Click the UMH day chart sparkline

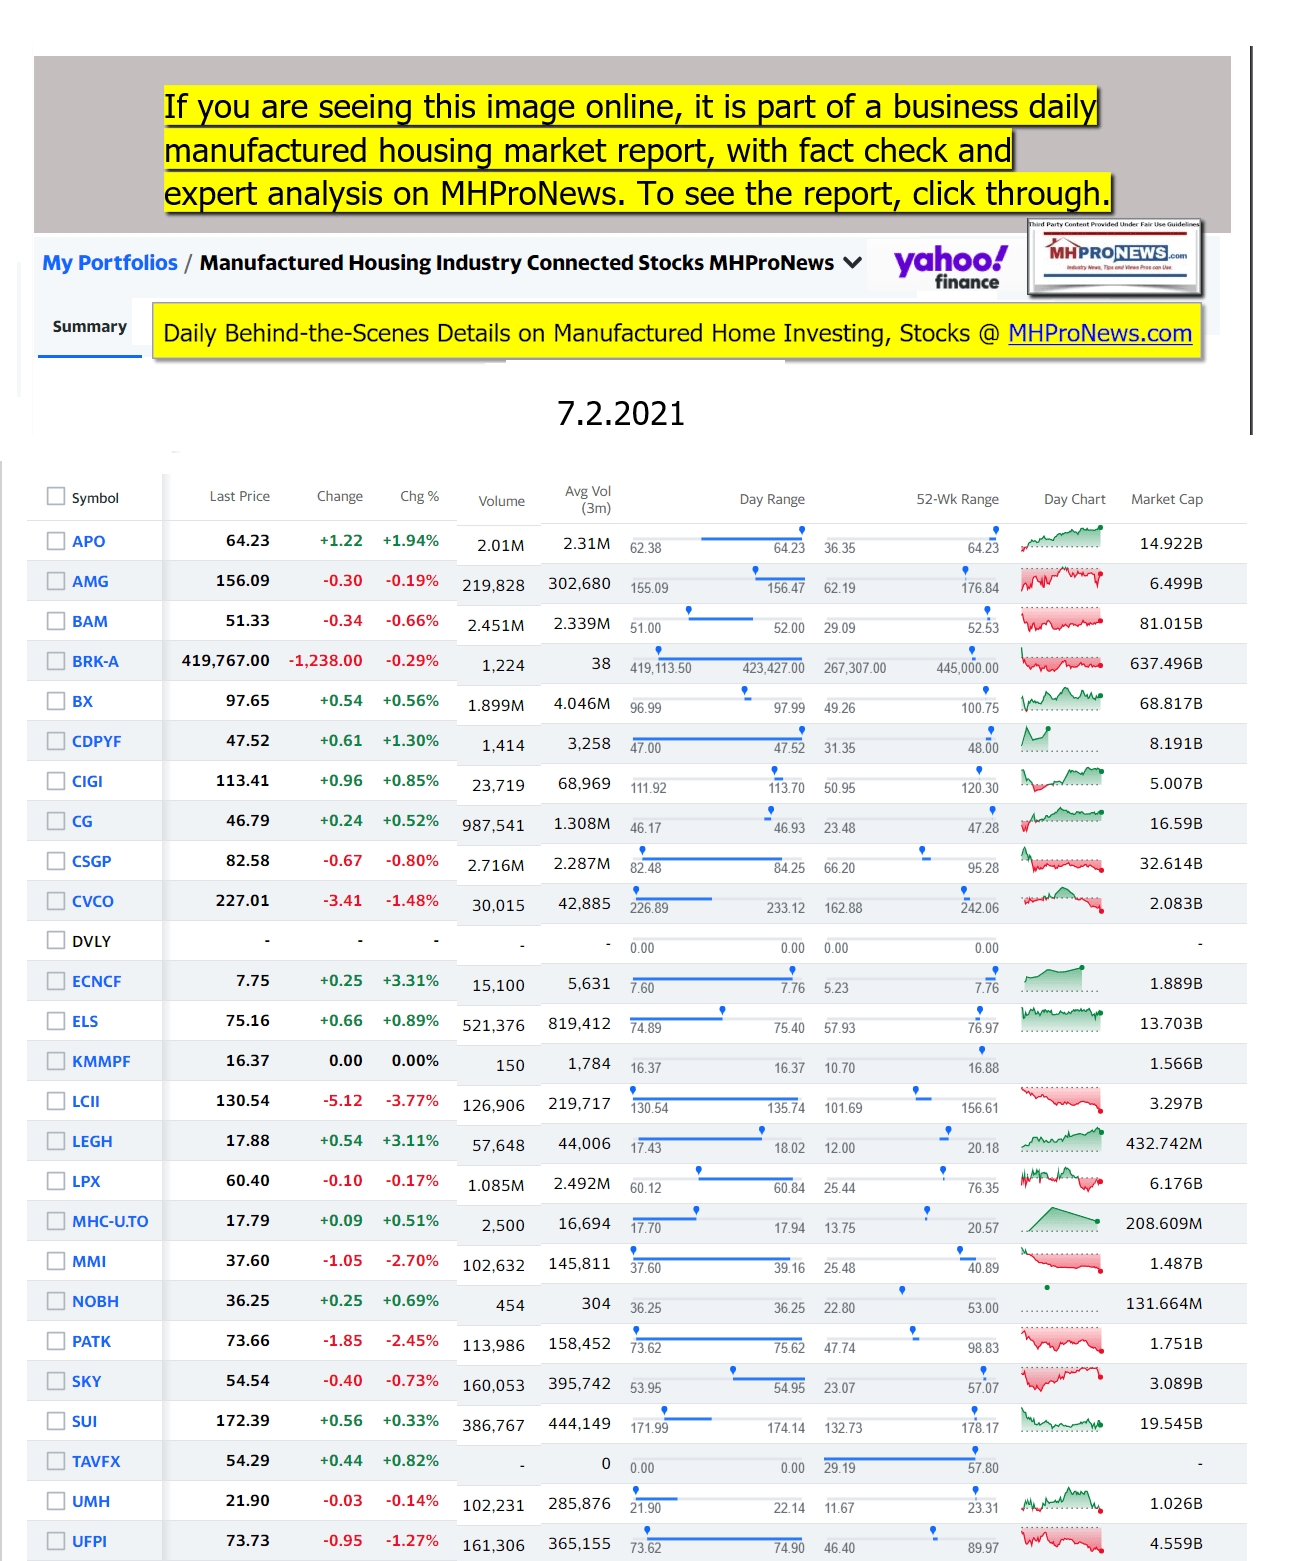tap(1062, 1499)
